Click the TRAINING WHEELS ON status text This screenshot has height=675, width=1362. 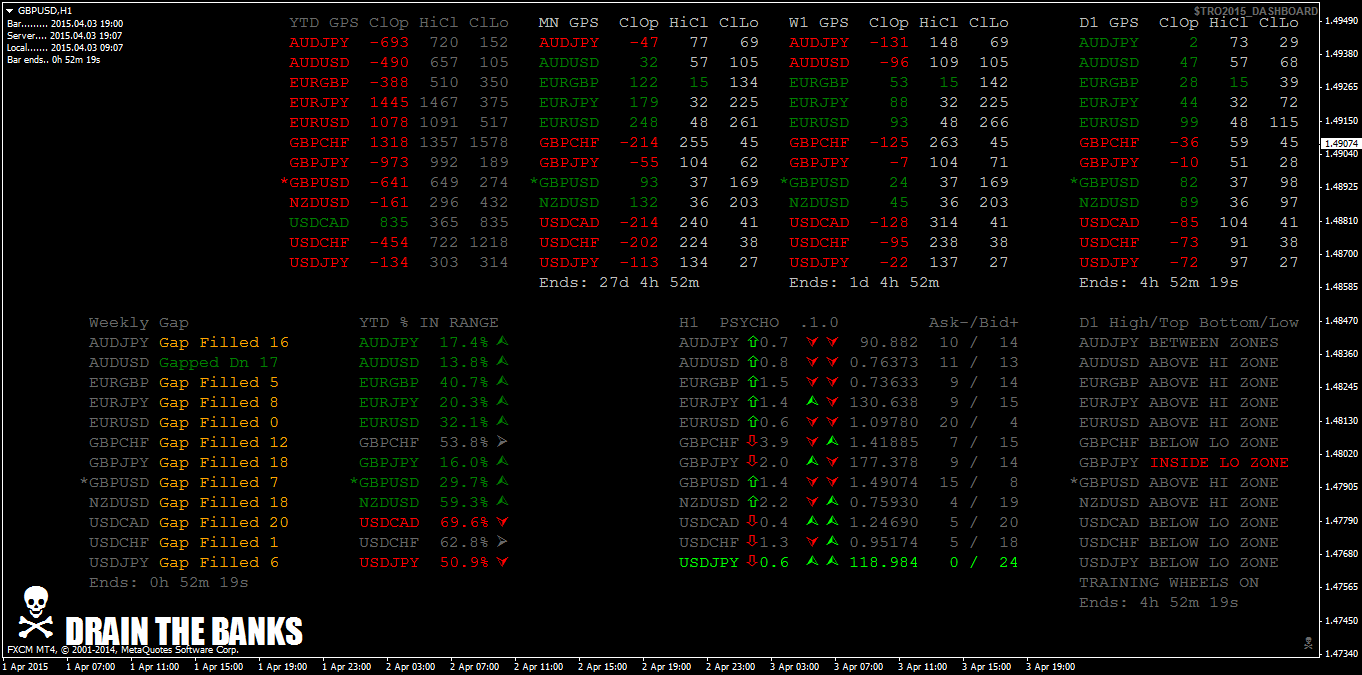tap(1169, 582)
